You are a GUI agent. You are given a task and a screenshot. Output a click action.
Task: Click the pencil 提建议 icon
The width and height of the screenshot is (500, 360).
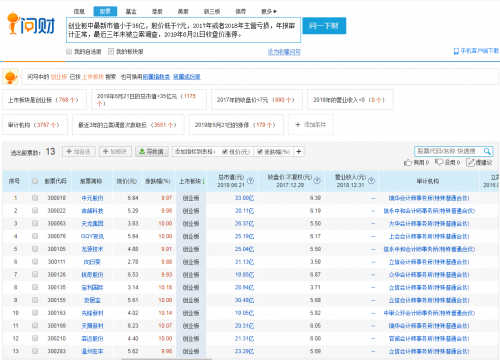(x=470, y=162)
